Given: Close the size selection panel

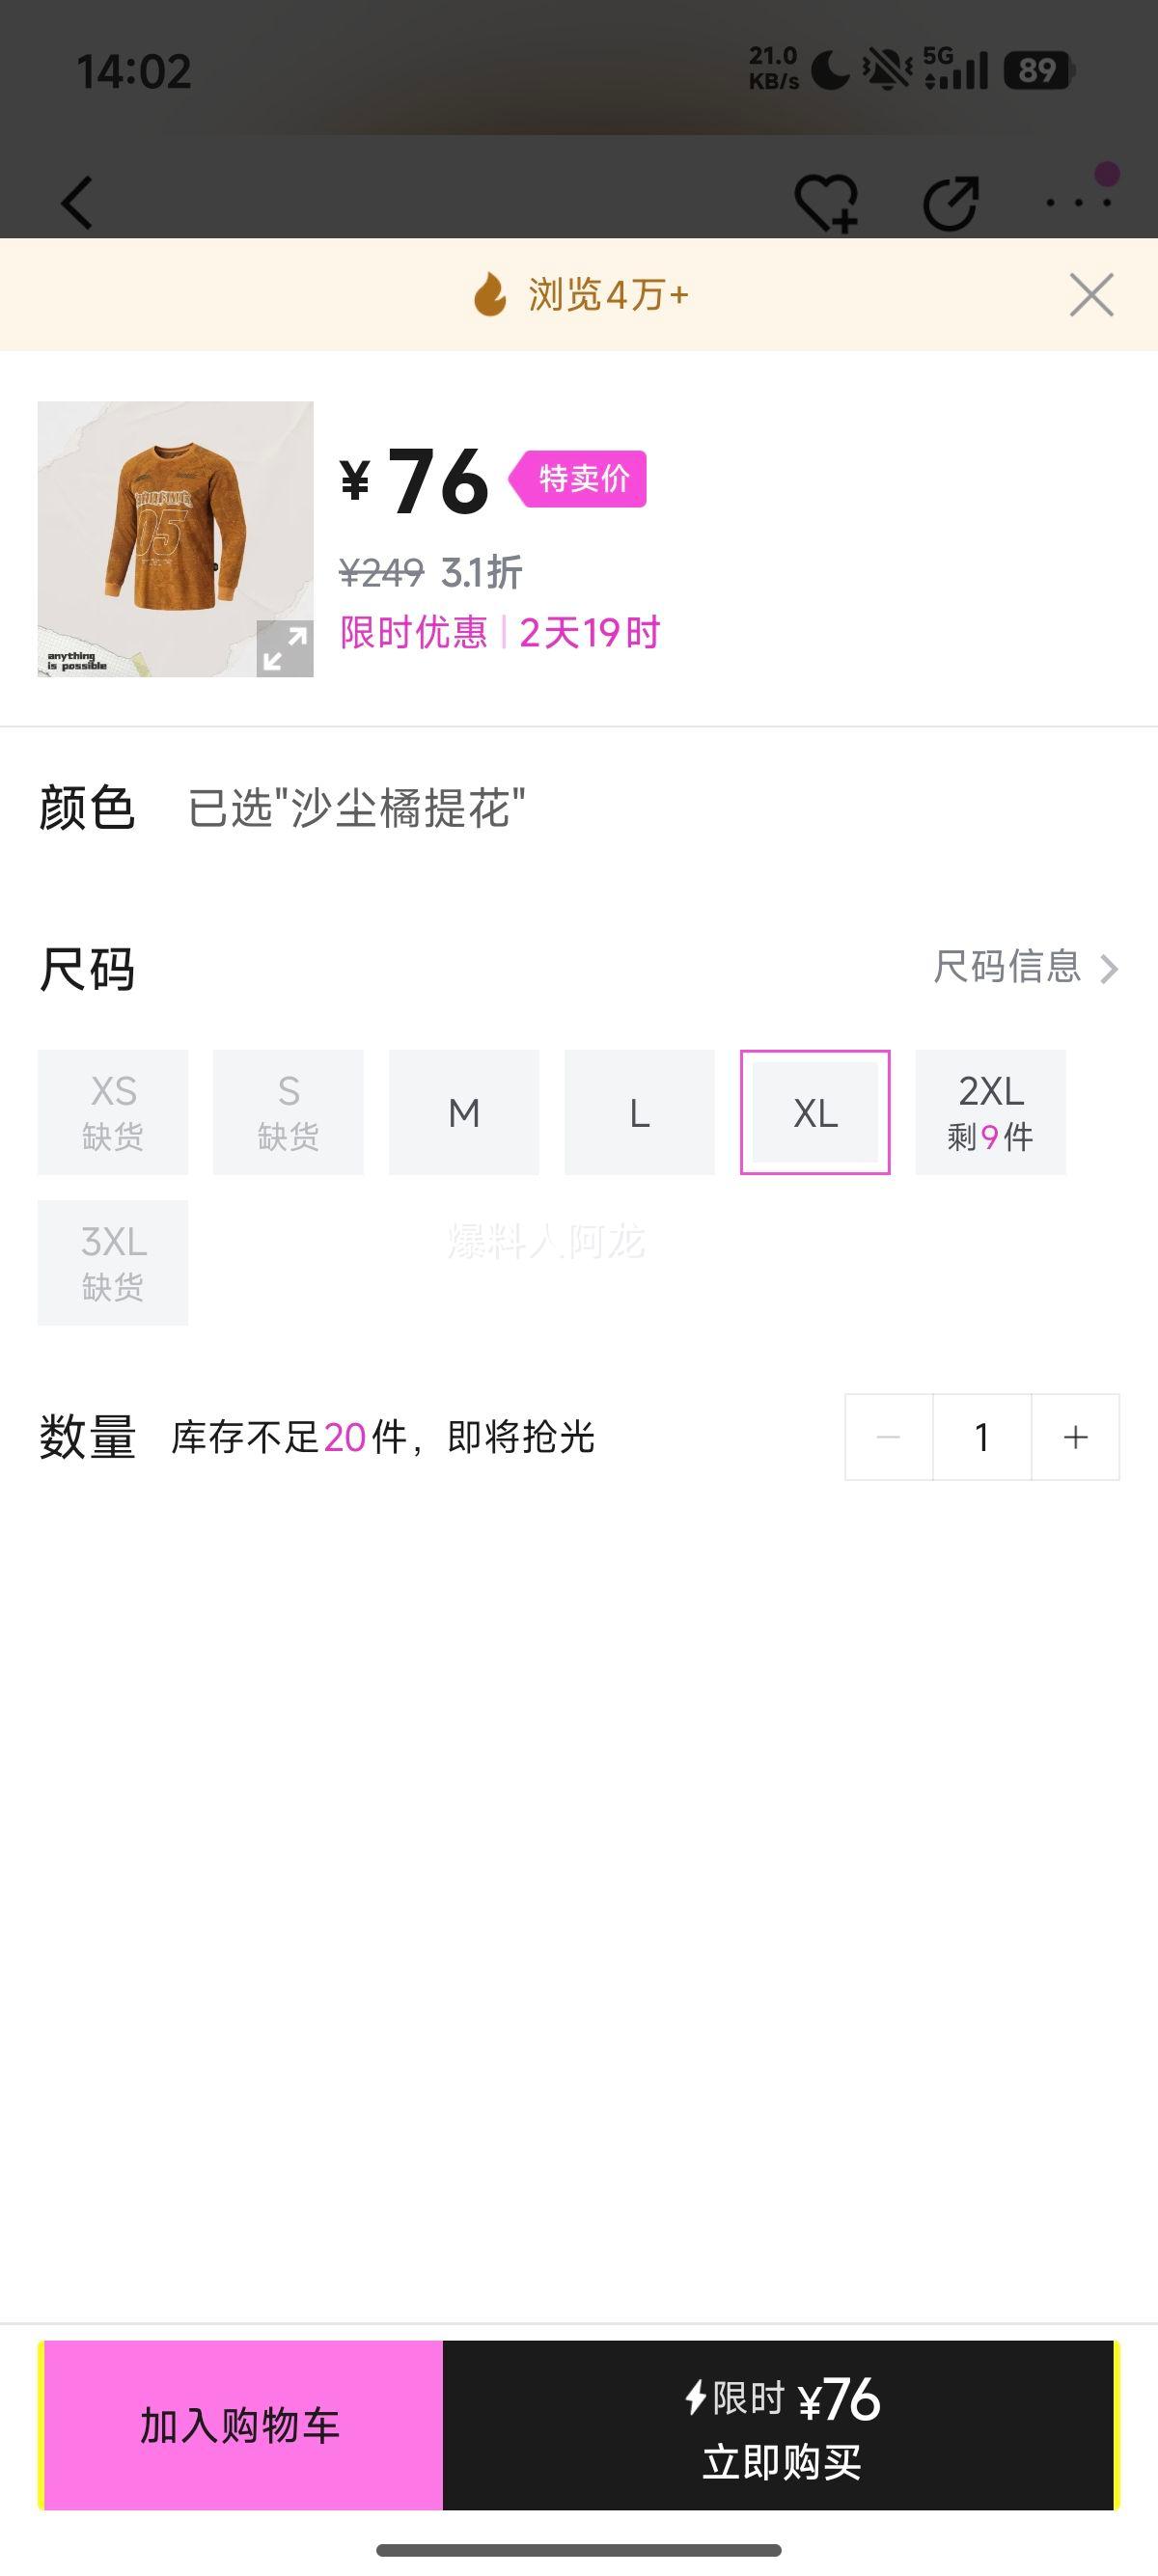Looking at the screenshot, I should [x=1091, y=295].
